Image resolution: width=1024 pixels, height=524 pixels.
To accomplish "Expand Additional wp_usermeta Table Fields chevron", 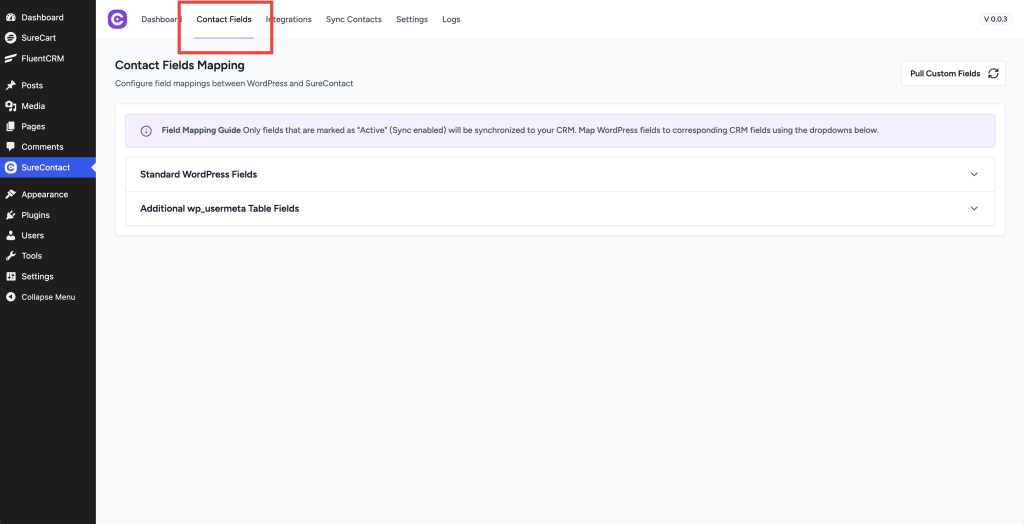I will 974,208.
